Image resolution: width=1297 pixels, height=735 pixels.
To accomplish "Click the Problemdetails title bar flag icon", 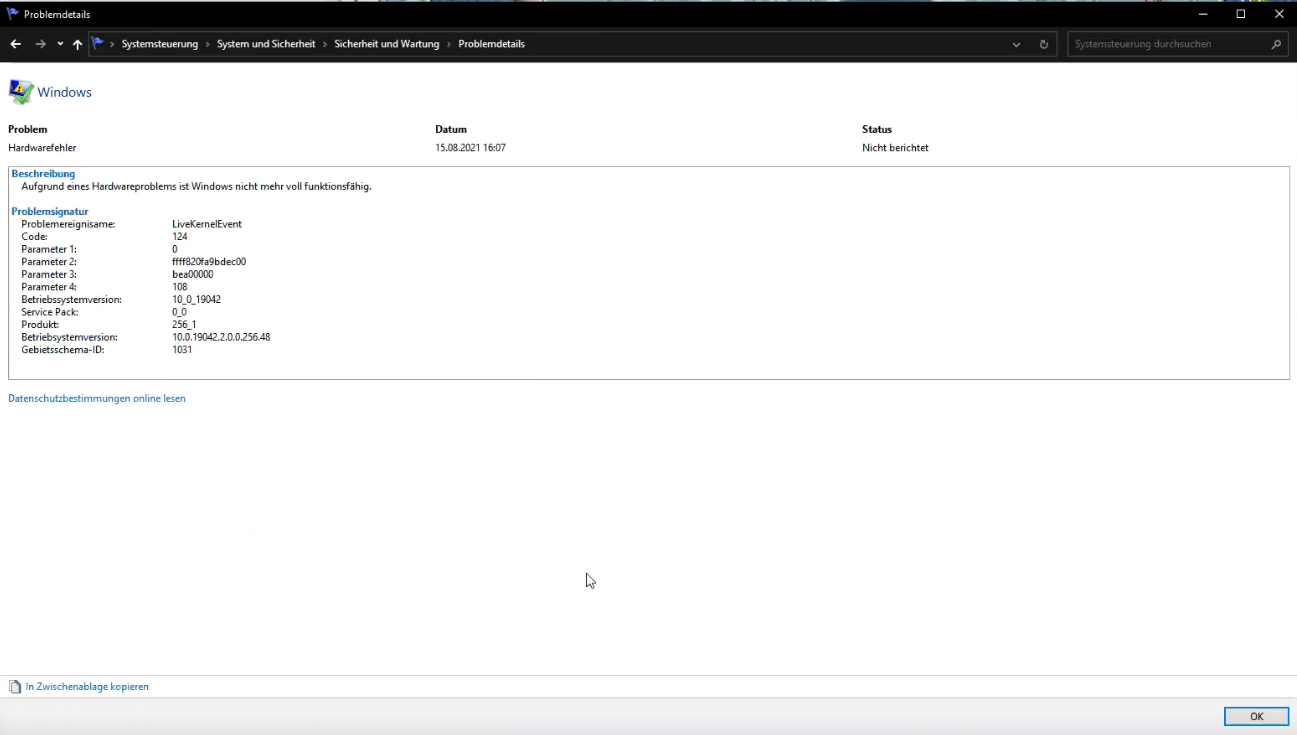I will click(13, 14).
